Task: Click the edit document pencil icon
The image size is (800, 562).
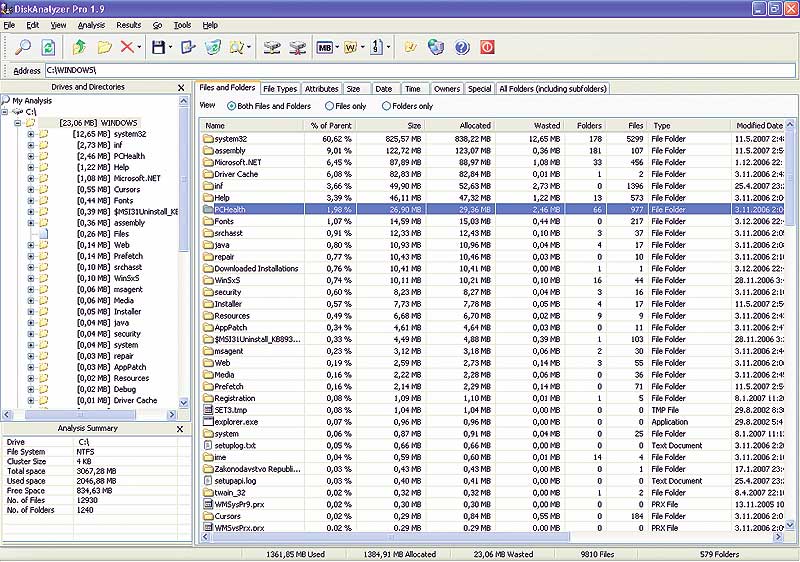Action: [x=188, y=47]
